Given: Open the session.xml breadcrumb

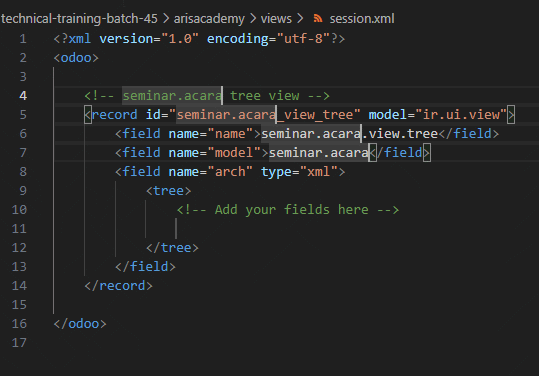Looking at the screenshot, I should [x=362, y=19].
